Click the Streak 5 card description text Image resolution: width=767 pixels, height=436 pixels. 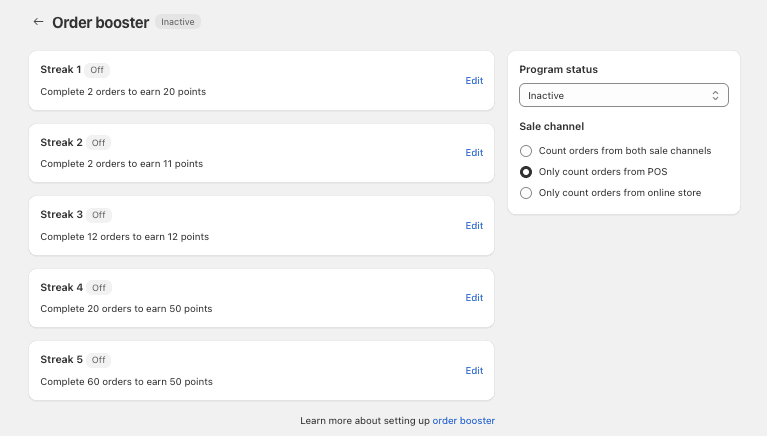point(126,382)
